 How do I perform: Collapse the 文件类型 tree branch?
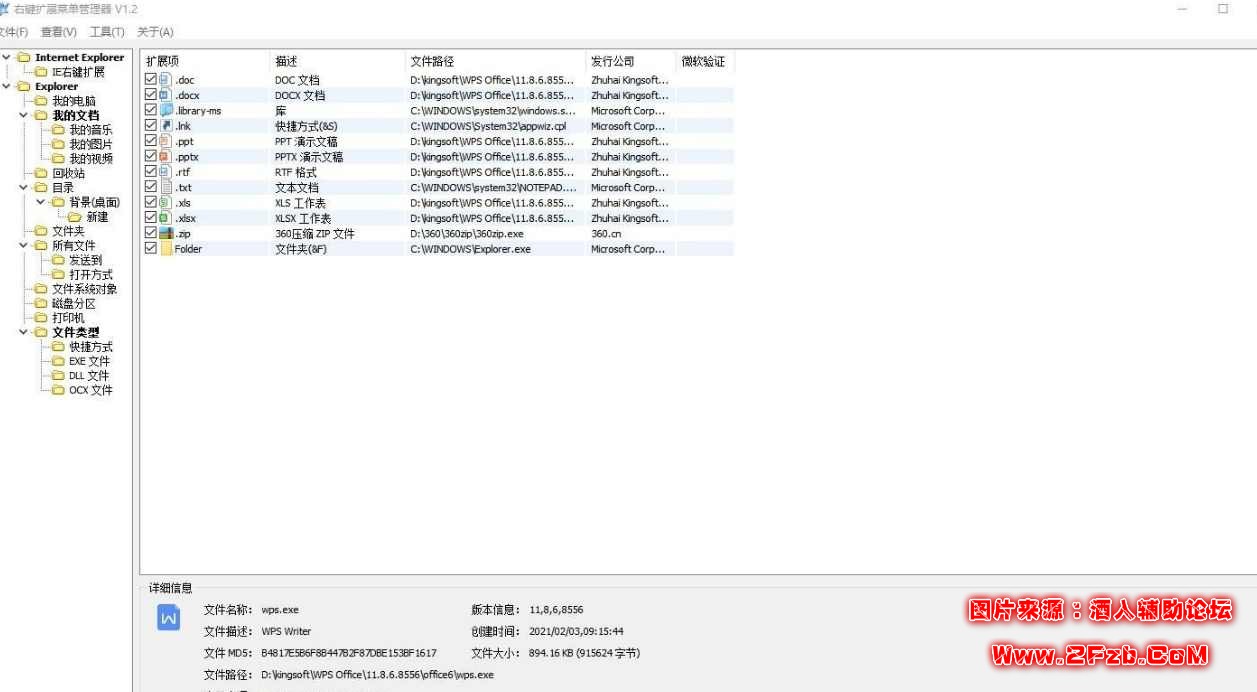pyautogui.click(x=22, y=332)
